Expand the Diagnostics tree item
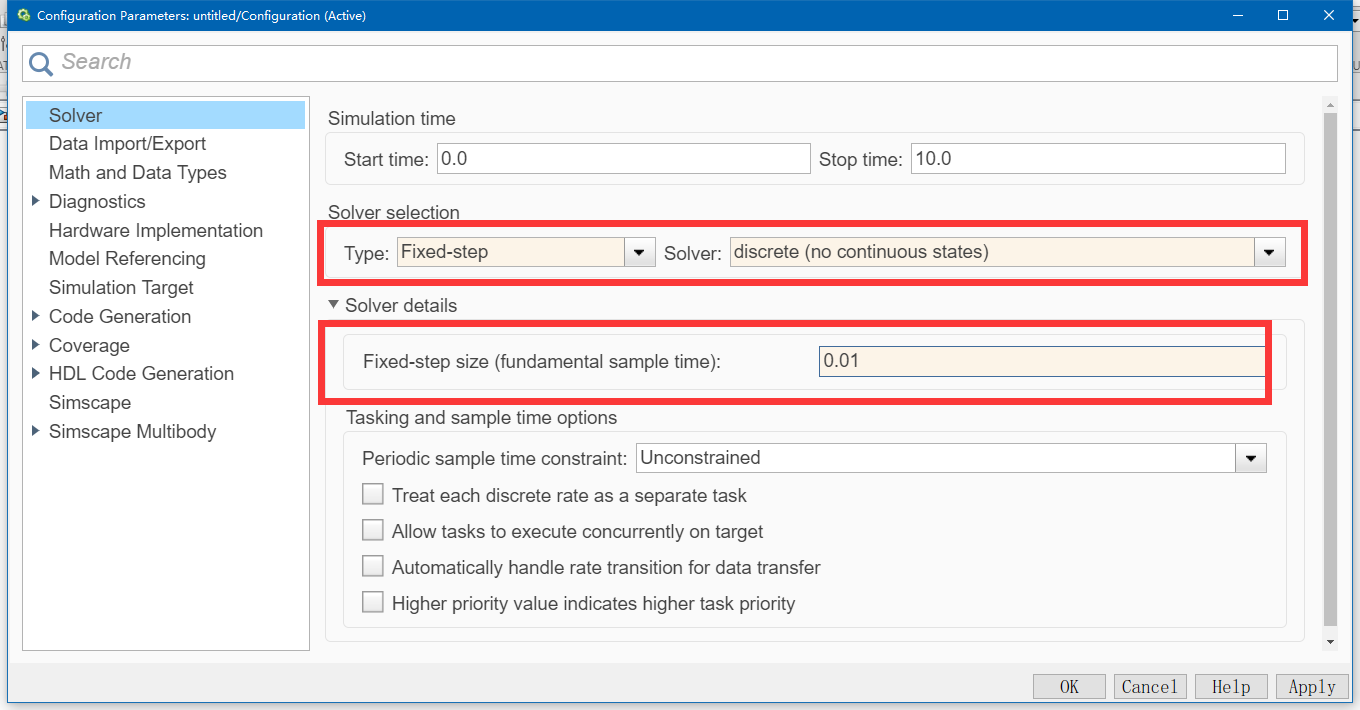The height and width of the screenshot is (710, 1360). [37, 201]
